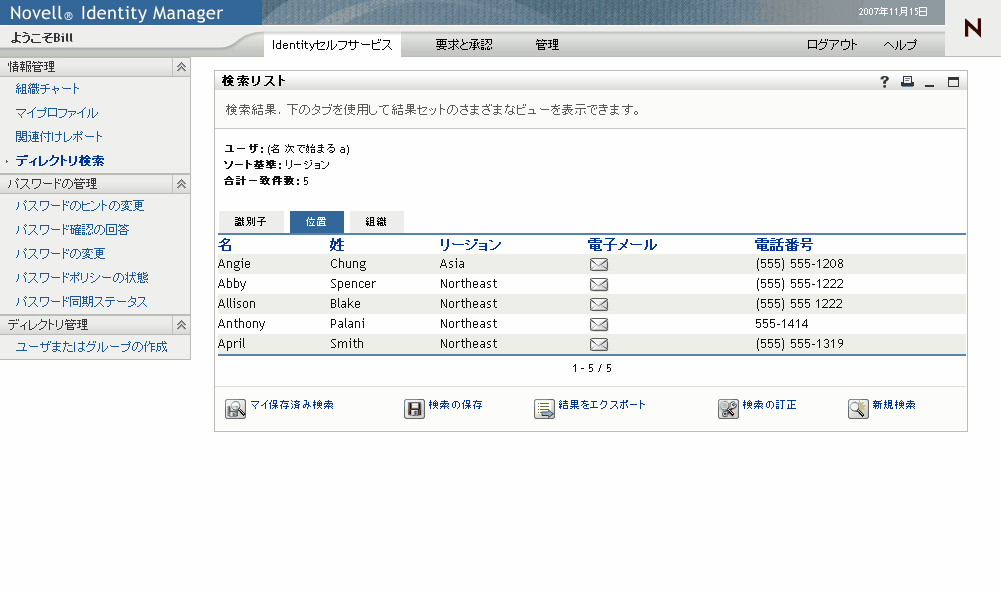The image size is (1001, 592).
Task: Click the 新規検索 magnifier icon
Action: pyautogui.click(x=859, y=409)
